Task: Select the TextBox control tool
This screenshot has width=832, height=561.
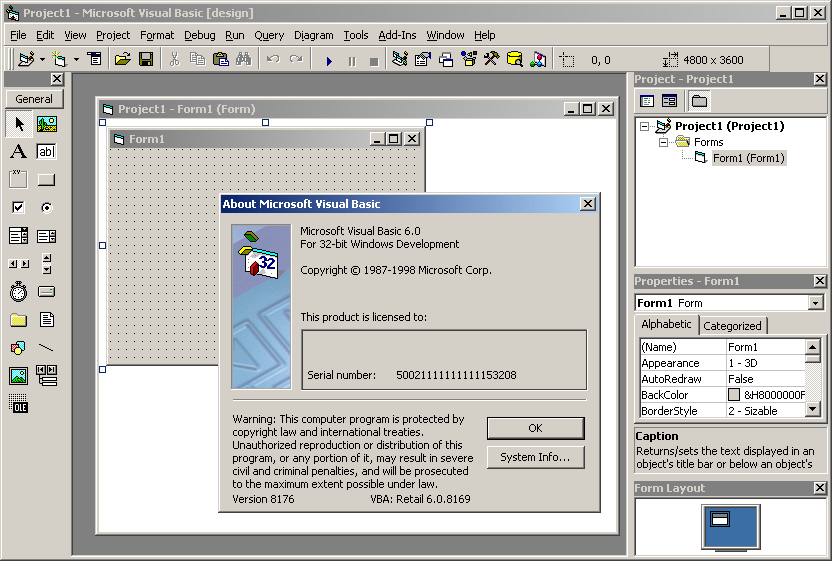Action: click(x=47, y=152)
